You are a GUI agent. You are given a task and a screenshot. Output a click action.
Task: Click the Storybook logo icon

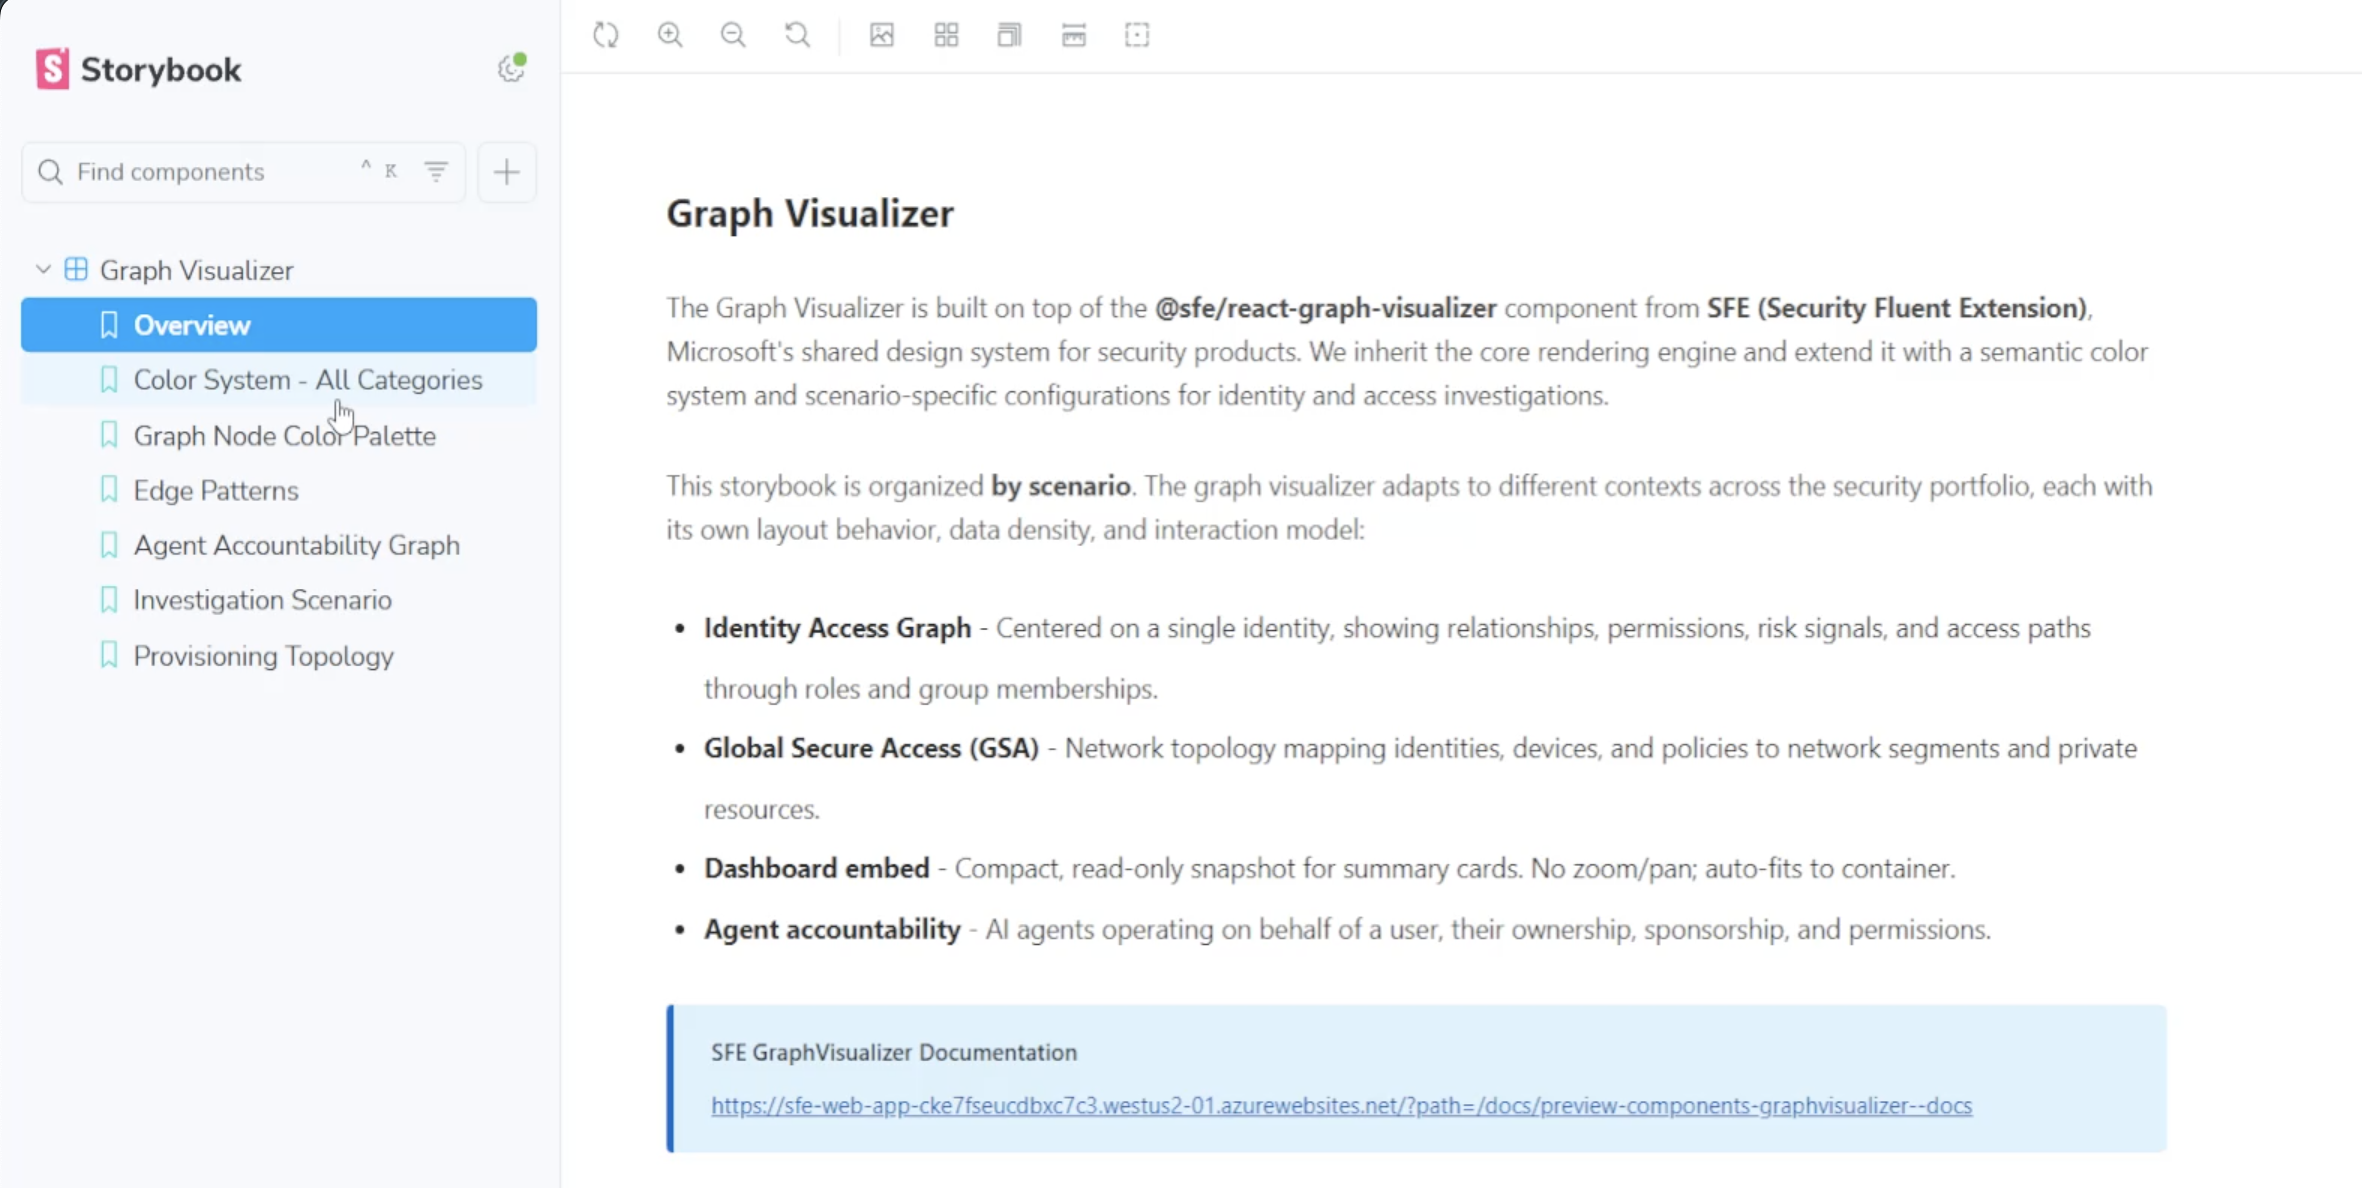pyautogui.click(x=52, y=69)
